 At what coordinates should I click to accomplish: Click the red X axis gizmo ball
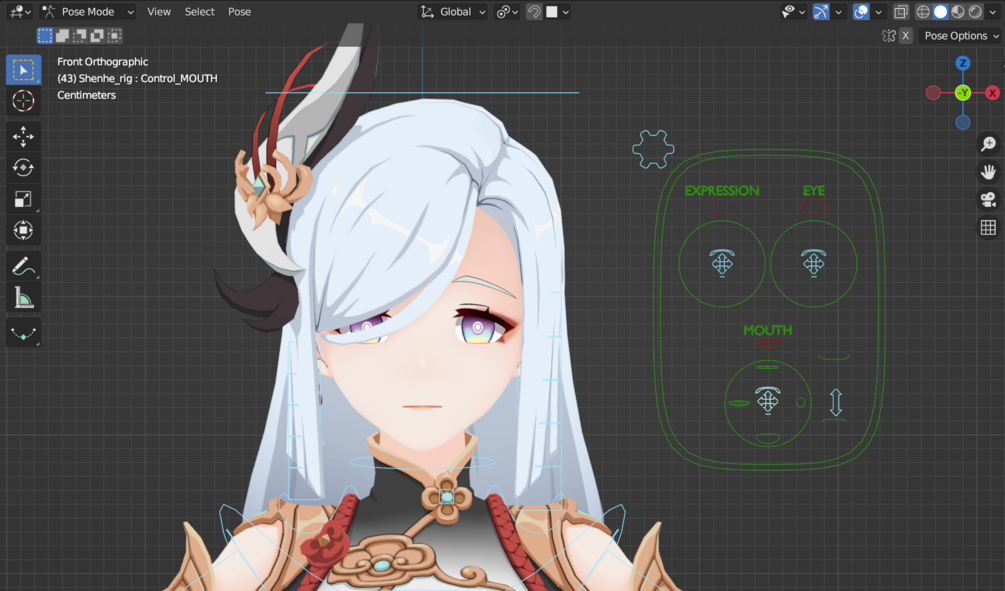[992, 93]
